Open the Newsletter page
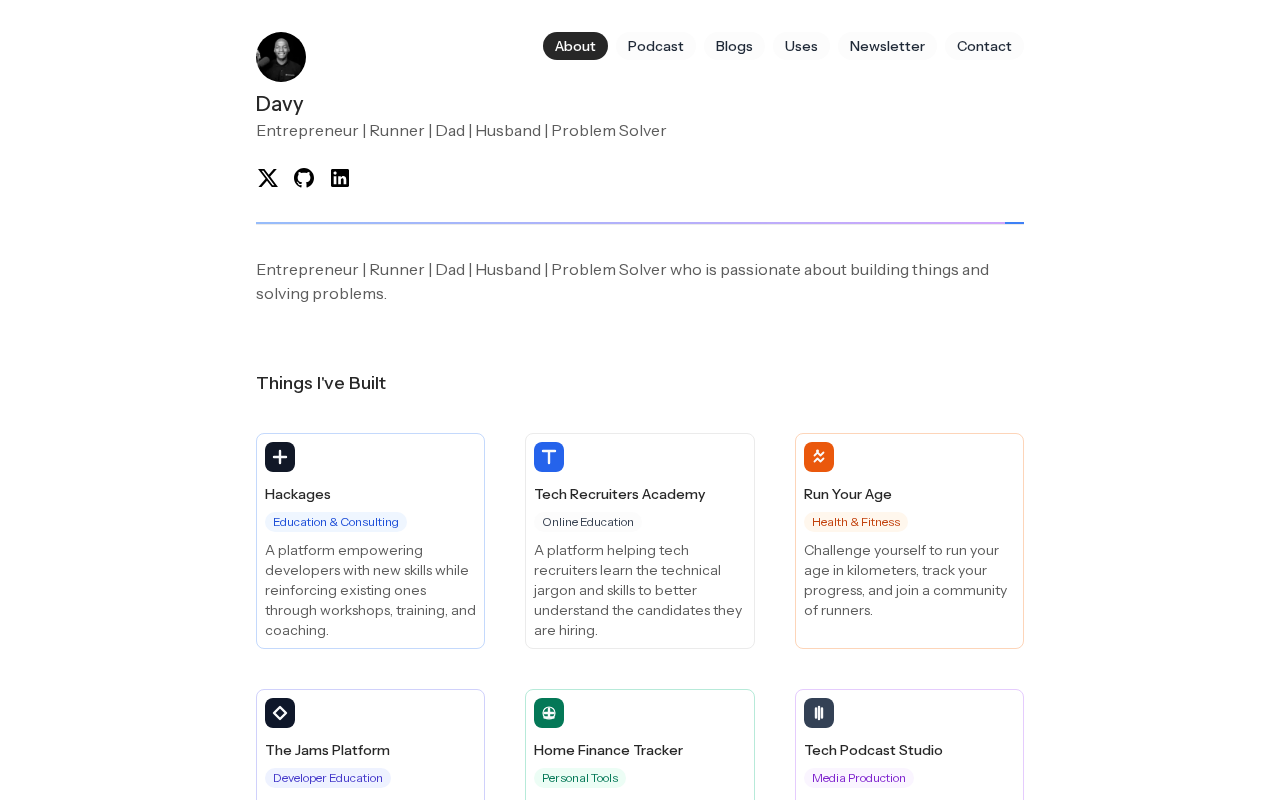Image resolution: width=1280 pixels, height=800 pixels. click(x=887, y=46)
